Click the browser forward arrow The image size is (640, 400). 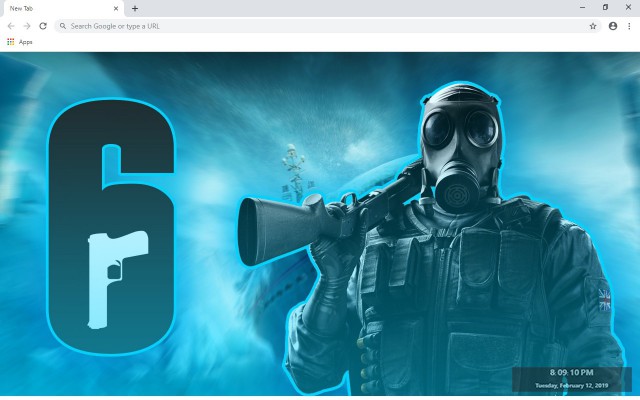click(27, 26)
